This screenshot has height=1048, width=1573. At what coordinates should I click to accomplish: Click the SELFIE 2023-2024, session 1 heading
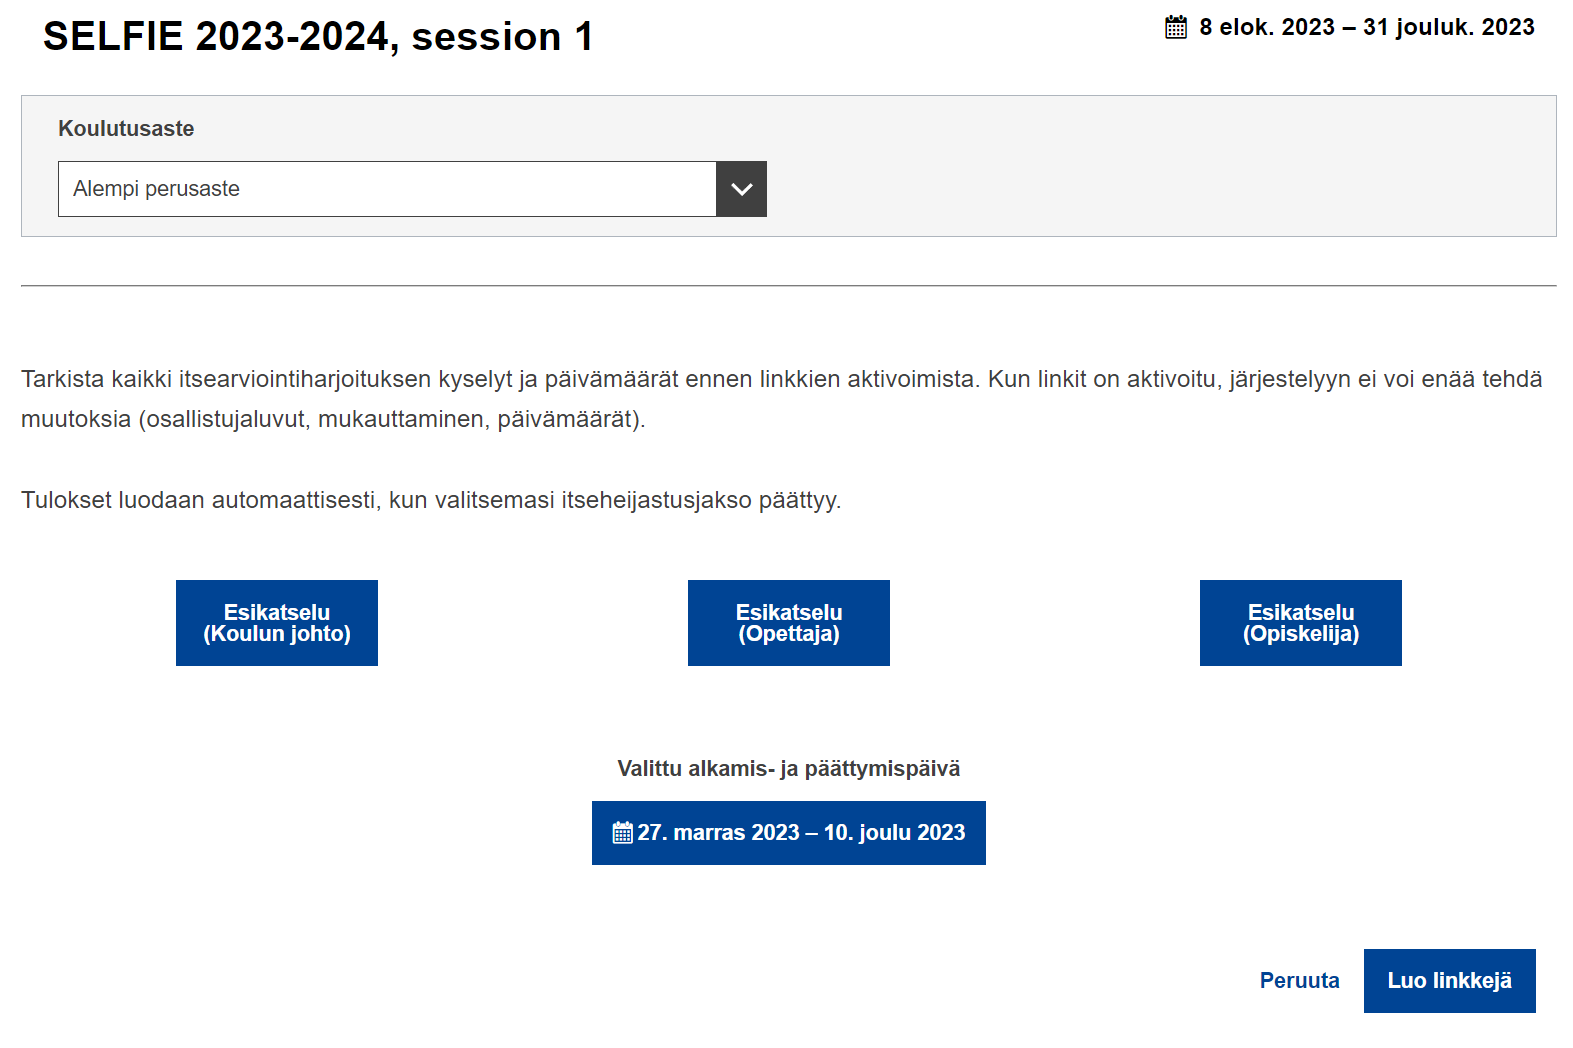pyautogui.click(x=318, y=37)
